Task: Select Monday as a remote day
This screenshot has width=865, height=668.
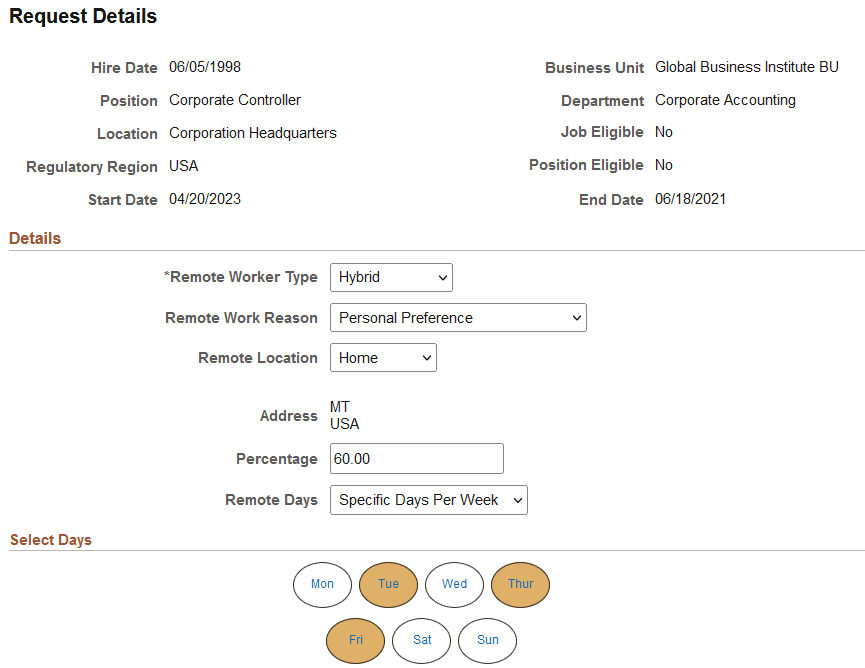Action: coord(322,584)
